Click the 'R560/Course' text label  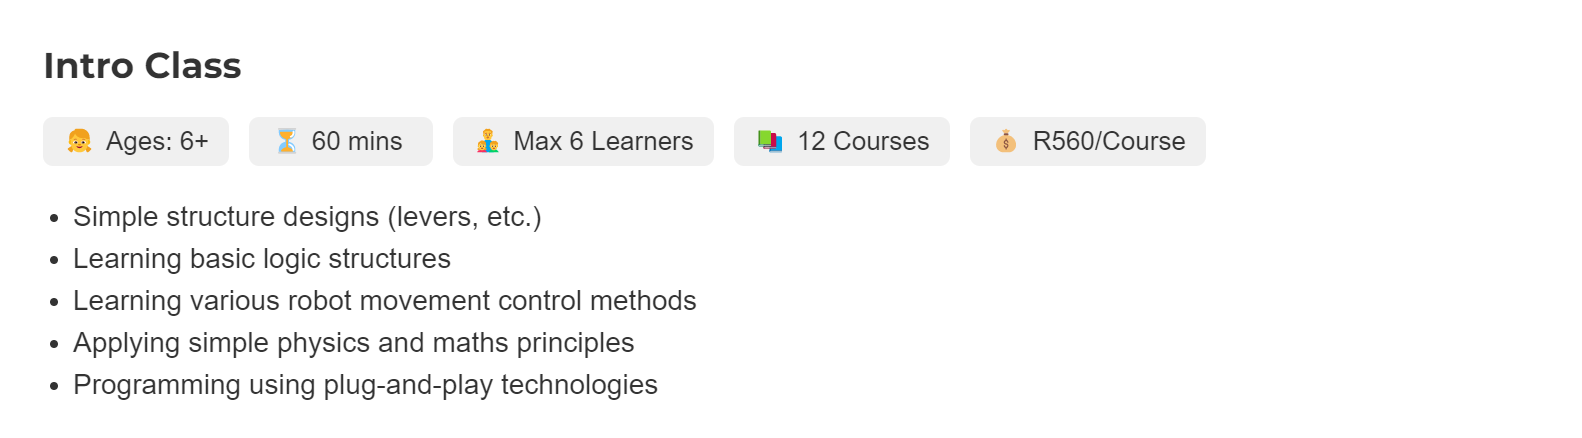(x=1109, y=141)
